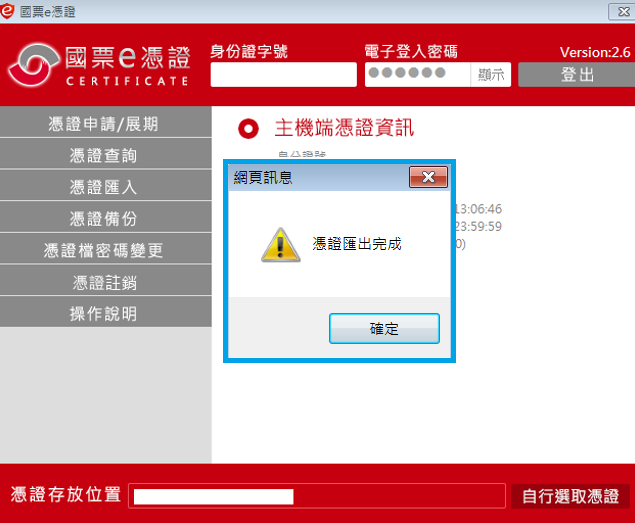635x523 pixels.
Task: Open the 憑證匯入 sidebar entry
Action: pos(105,186)
